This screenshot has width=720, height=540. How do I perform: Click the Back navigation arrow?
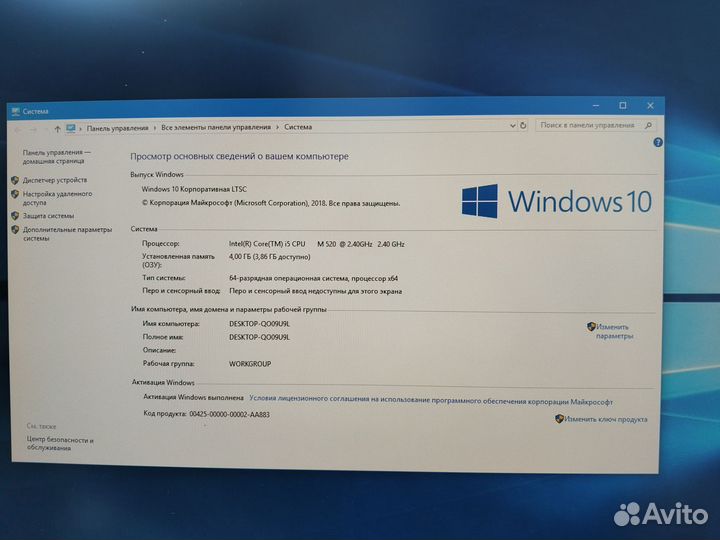click(x=17, y=128)
